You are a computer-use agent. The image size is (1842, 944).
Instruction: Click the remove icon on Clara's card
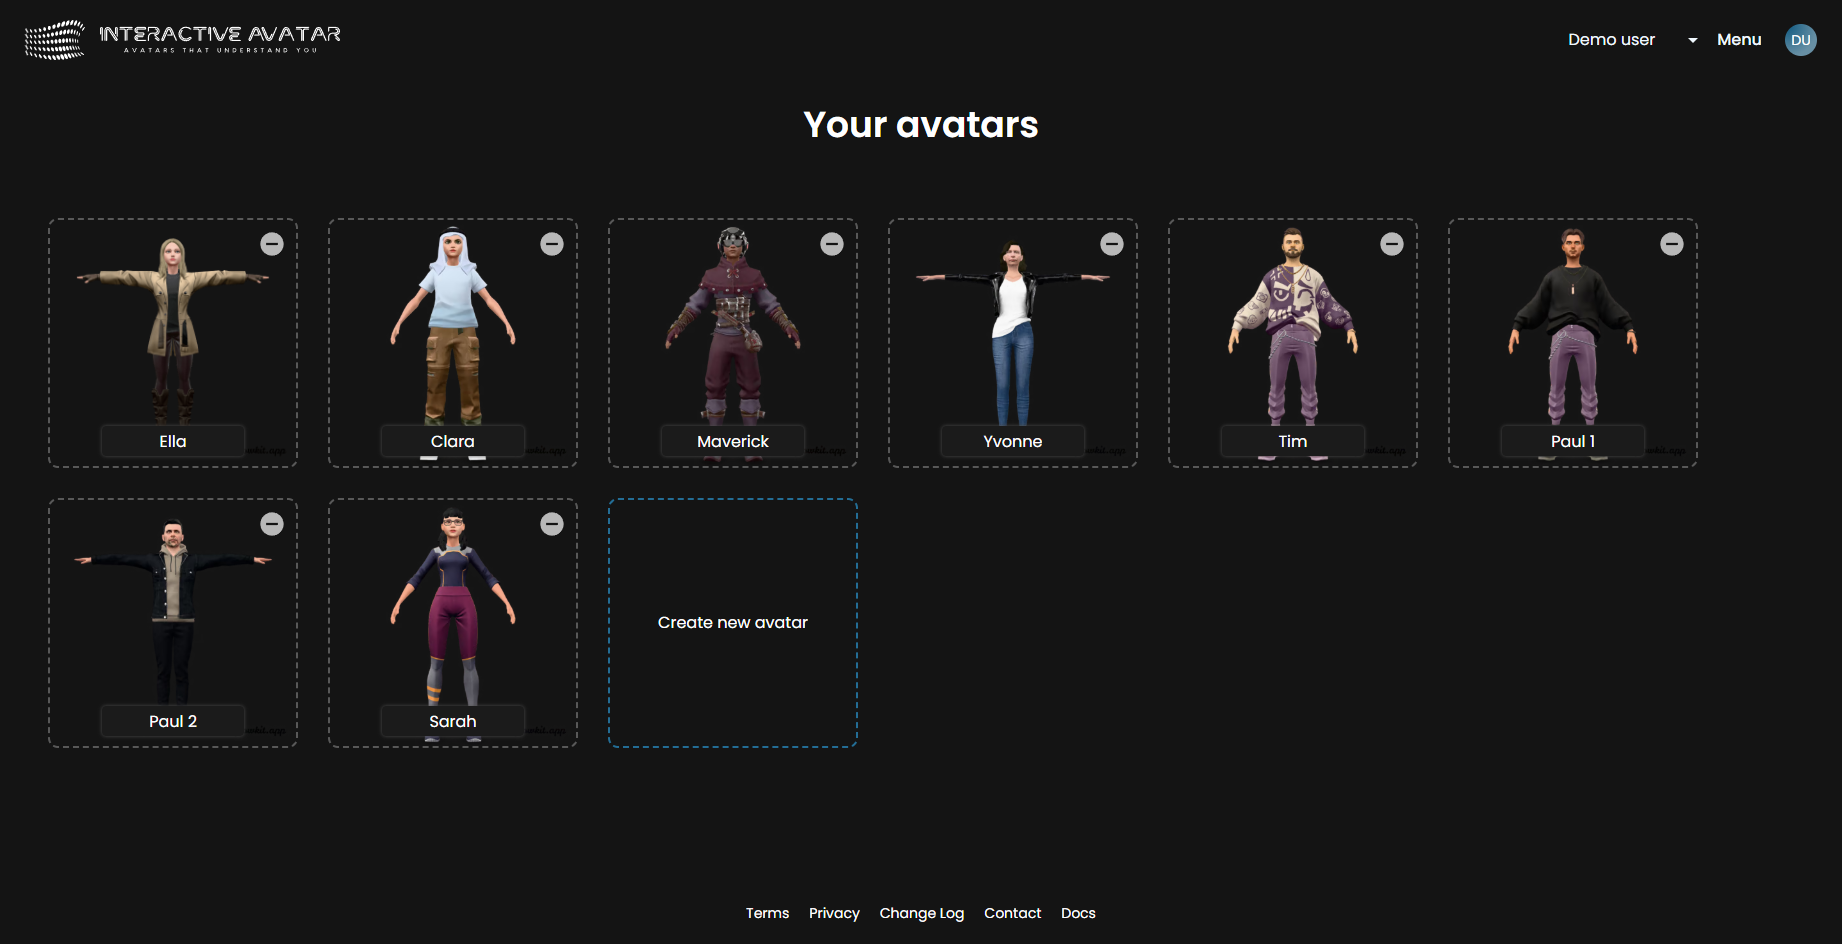click(x=552, y=243)
